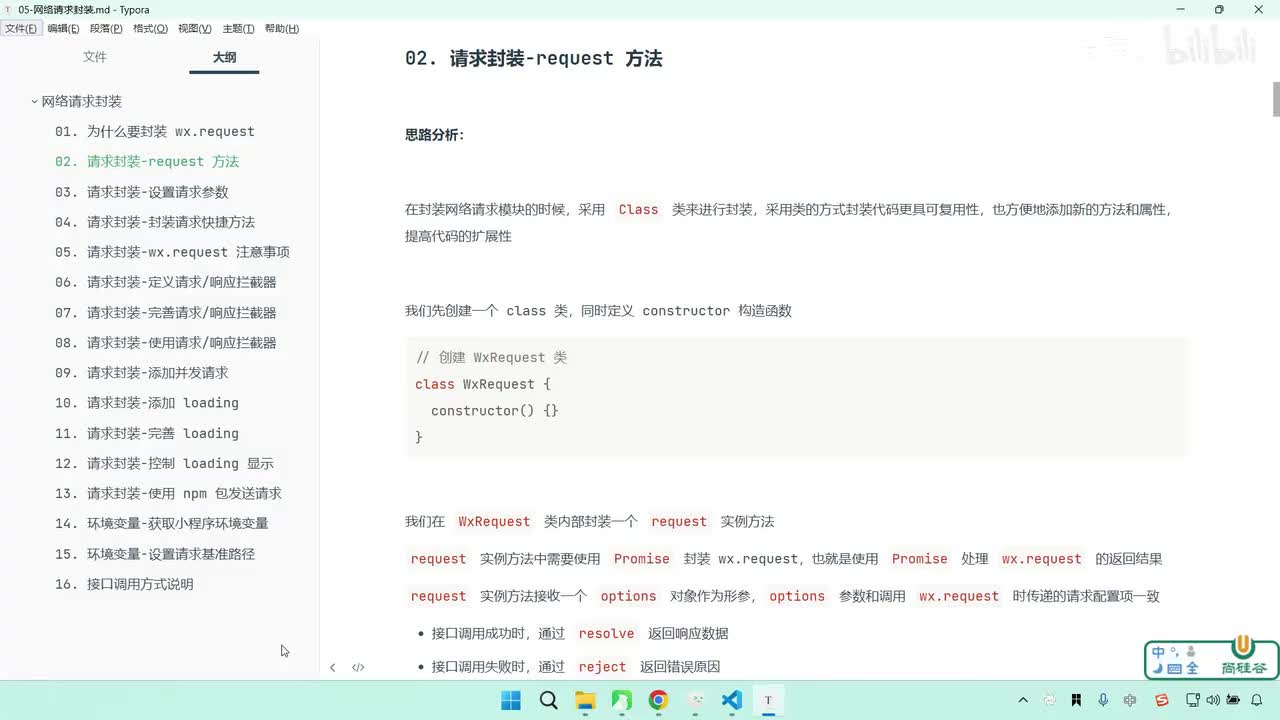Open the 段落(P) menu
The height and width of the screenshot is (720, 1280).
tap(106, 29)
